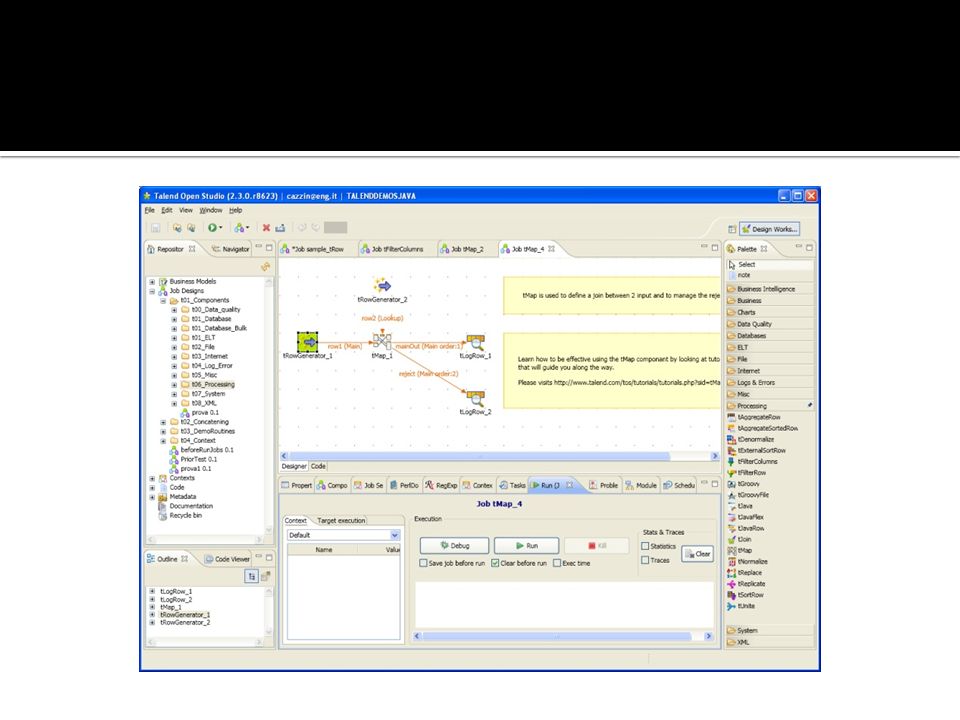Click the green Run toolbar icon
The height and width of the screenshot is (720, 960).
tap(212, 228)
